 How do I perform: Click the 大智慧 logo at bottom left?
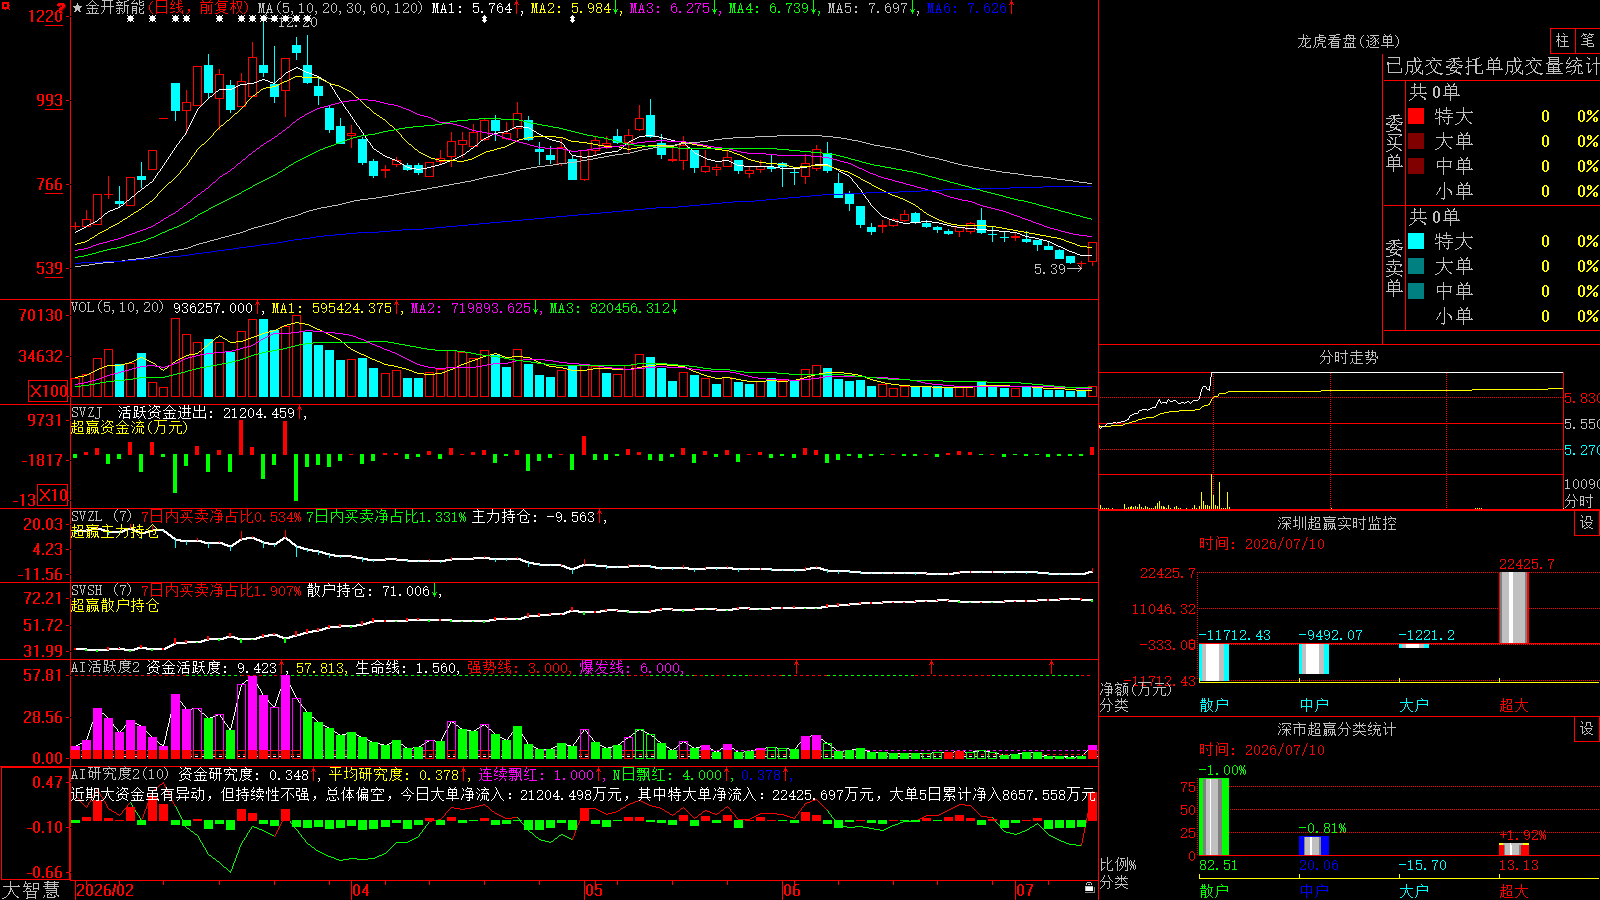(31, 890)
